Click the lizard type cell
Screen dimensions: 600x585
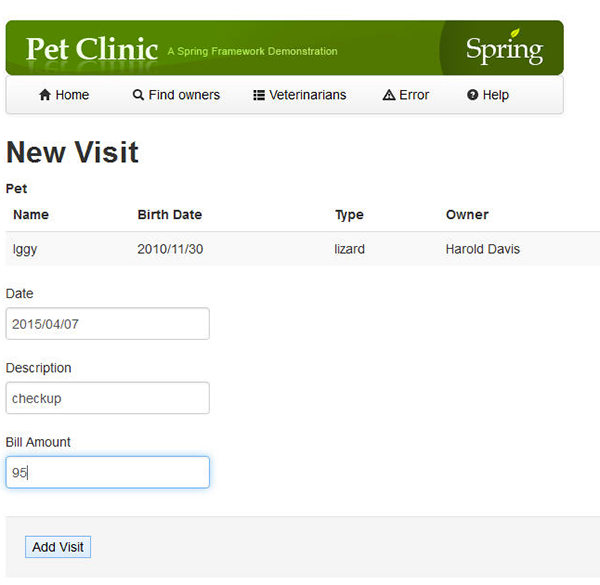point(349,249)
